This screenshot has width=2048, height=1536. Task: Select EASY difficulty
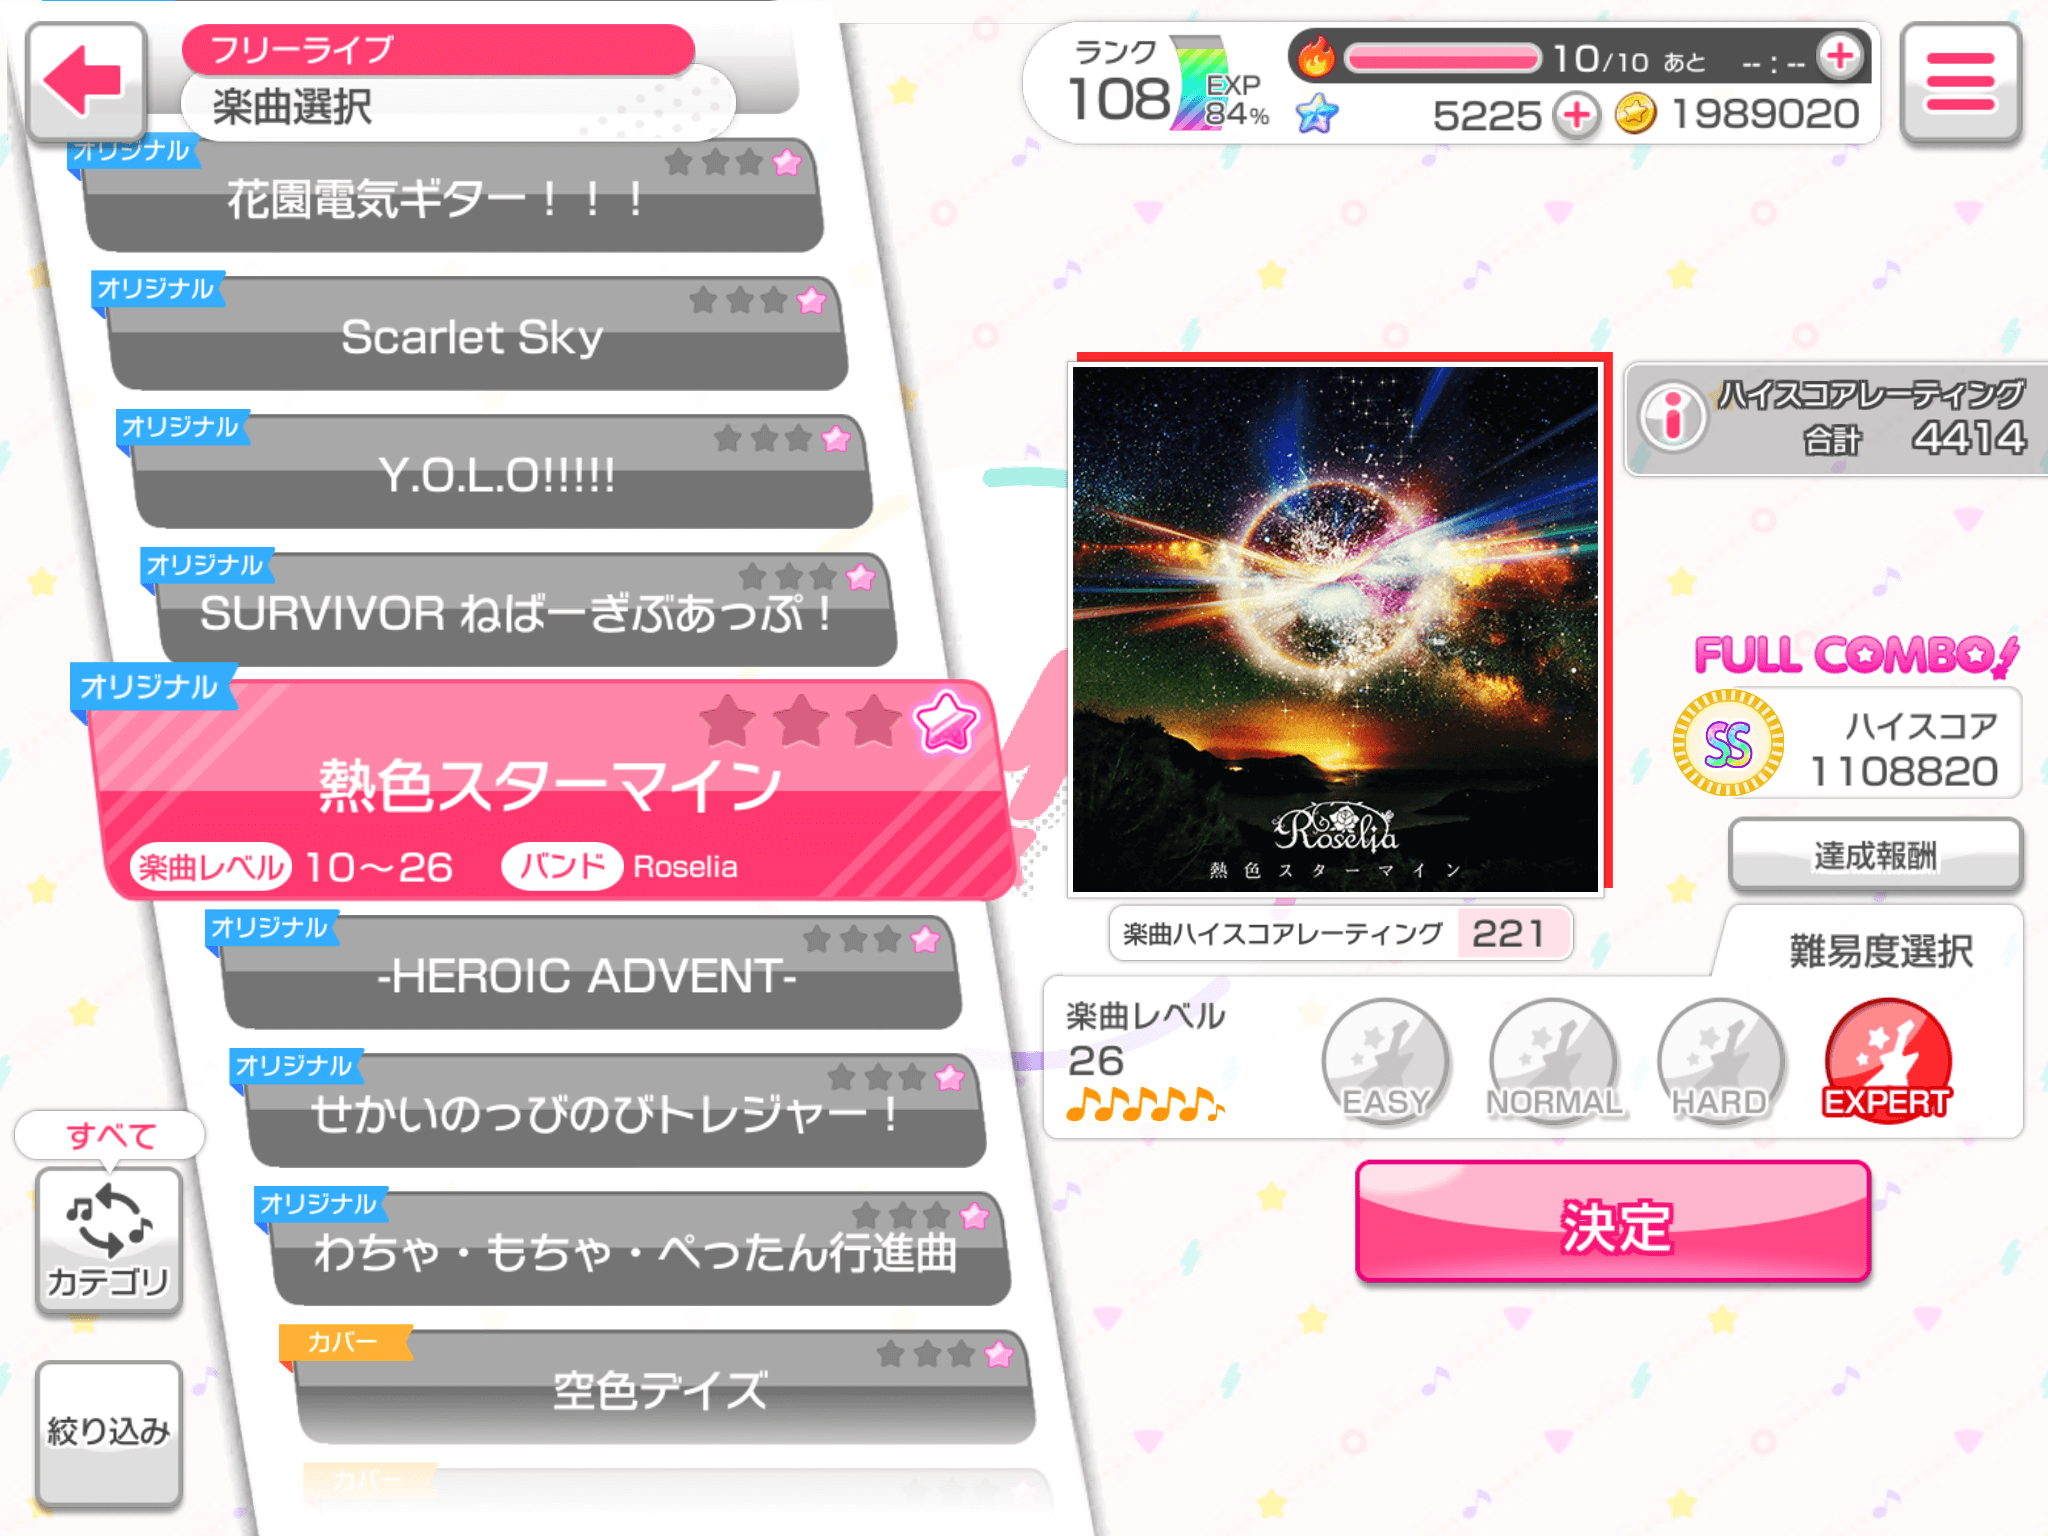(x=1386, y=1062)
